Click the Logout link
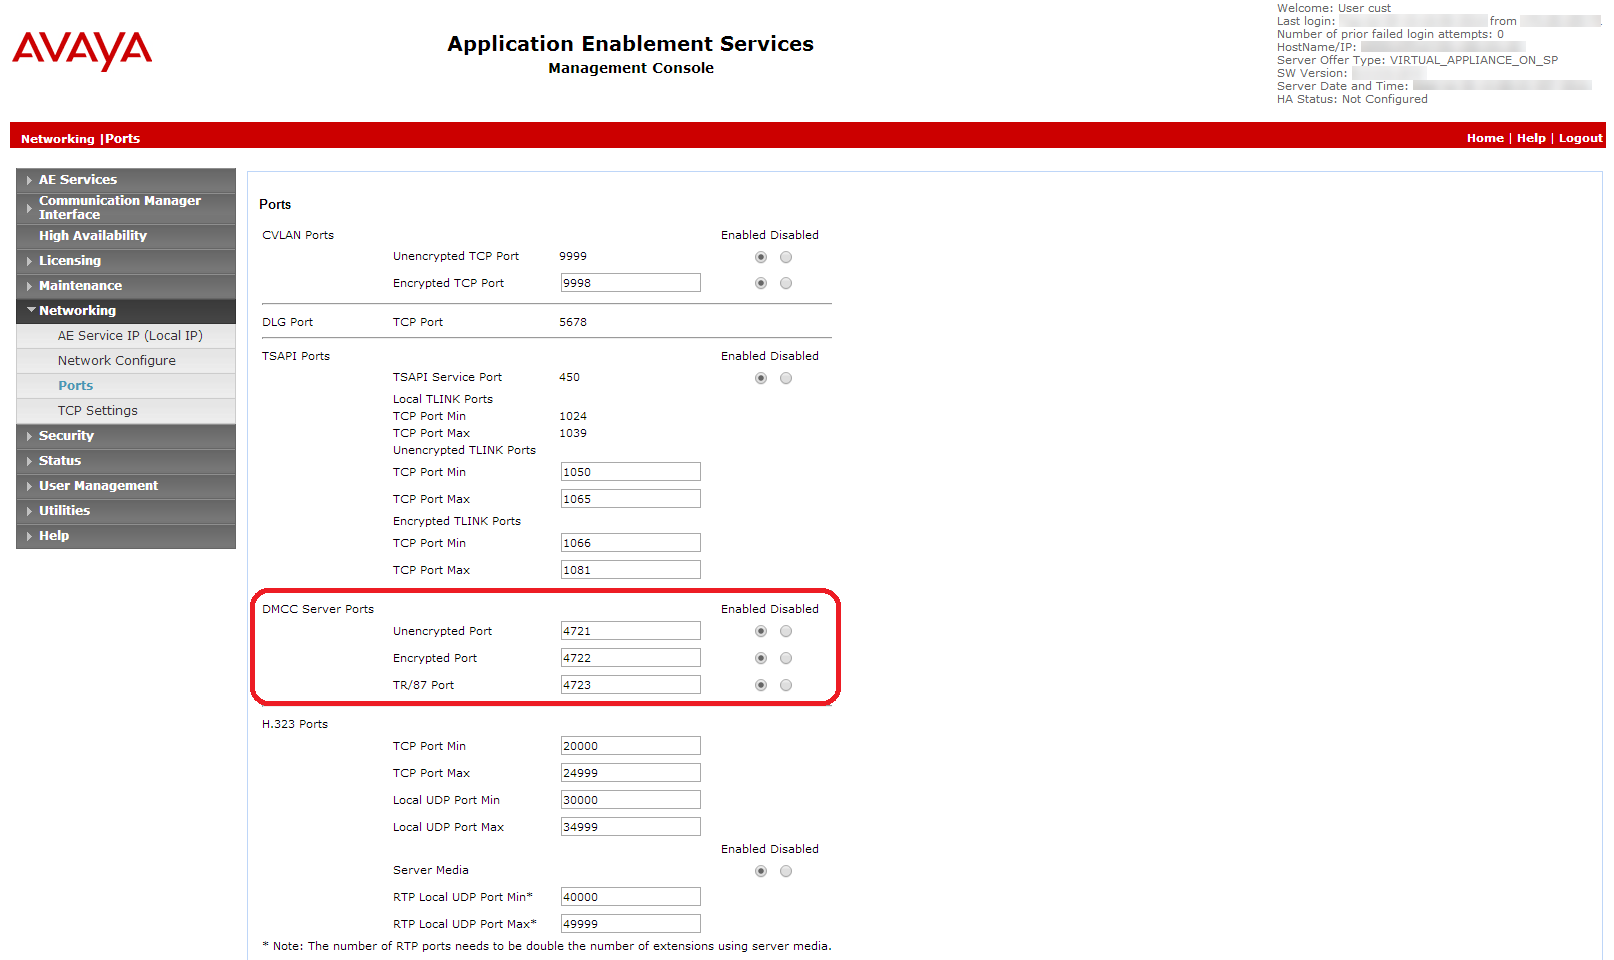The image size is (1614, 960). (x=1580, y=138)
